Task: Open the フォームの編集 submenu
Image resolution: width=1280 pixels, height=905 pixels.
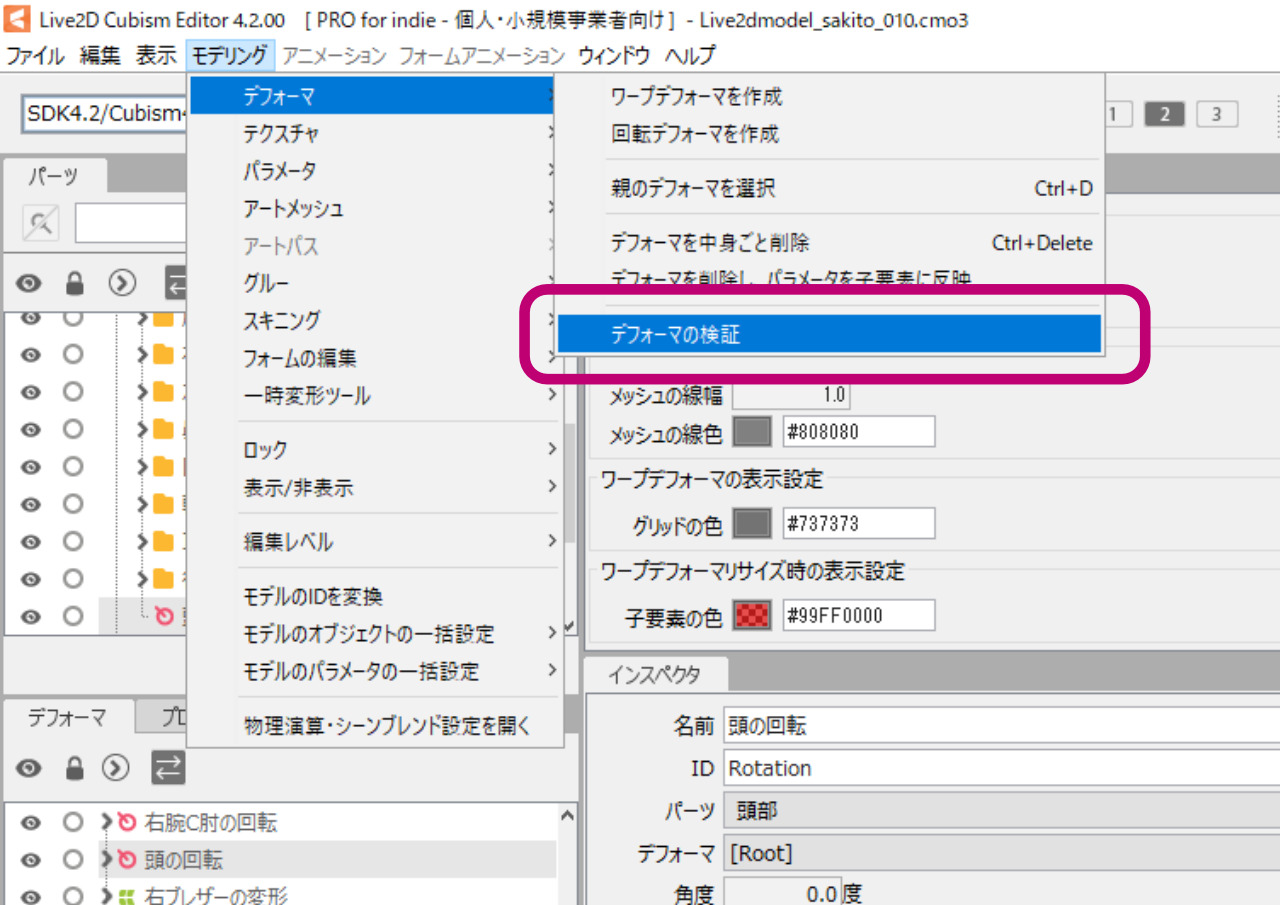Action: point(375,358)
